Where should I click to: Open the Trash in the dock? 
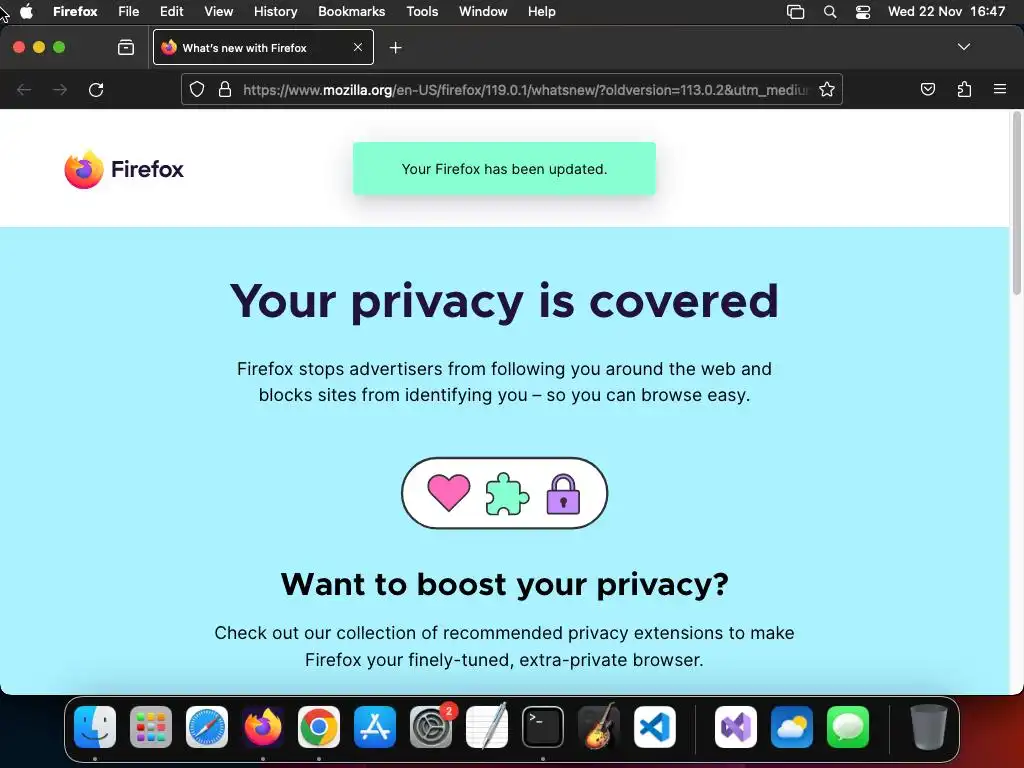(x=929, y=726)
